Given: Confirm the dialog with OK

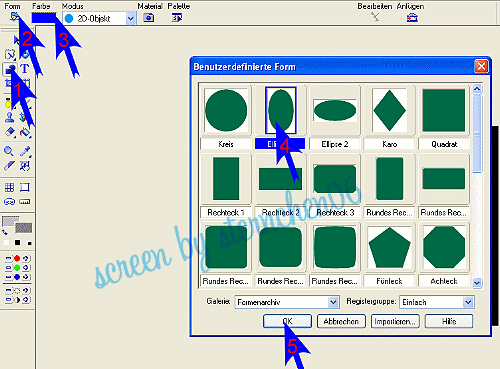Looking at the screenshot, I should [287, 321].
